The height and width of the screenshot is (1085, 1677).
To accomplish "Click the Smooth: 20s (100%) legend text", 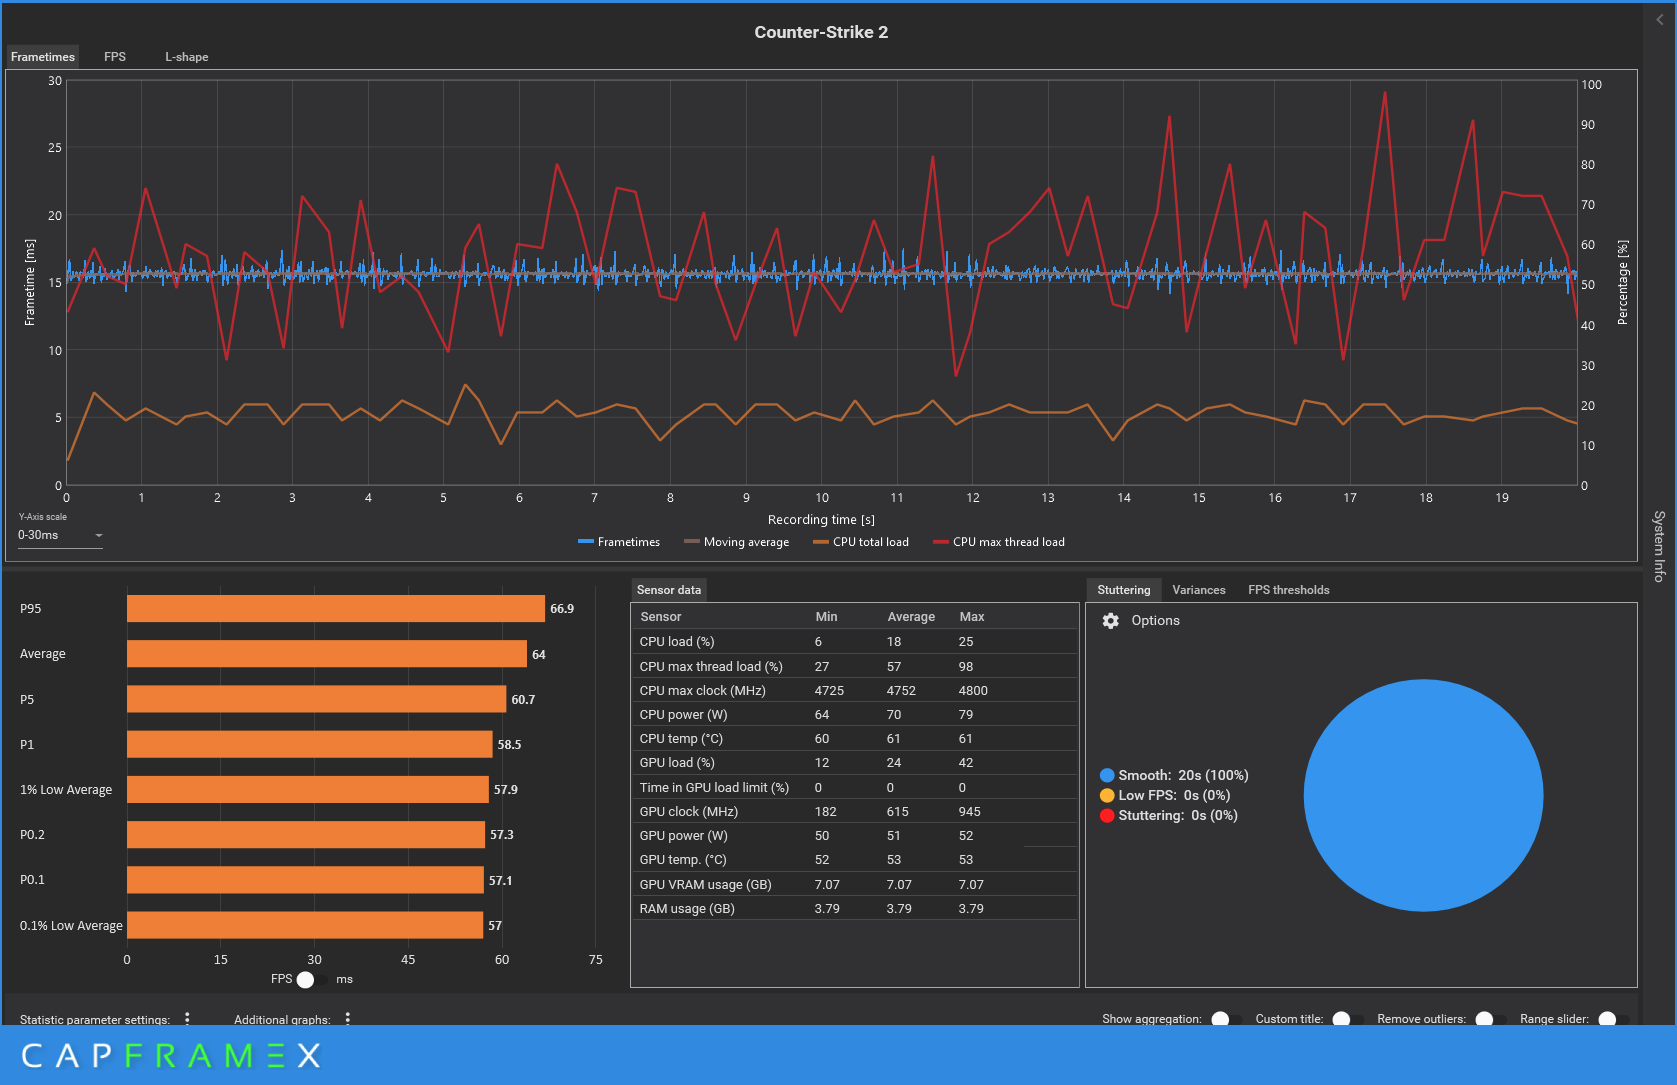I will click(1183, 775).
